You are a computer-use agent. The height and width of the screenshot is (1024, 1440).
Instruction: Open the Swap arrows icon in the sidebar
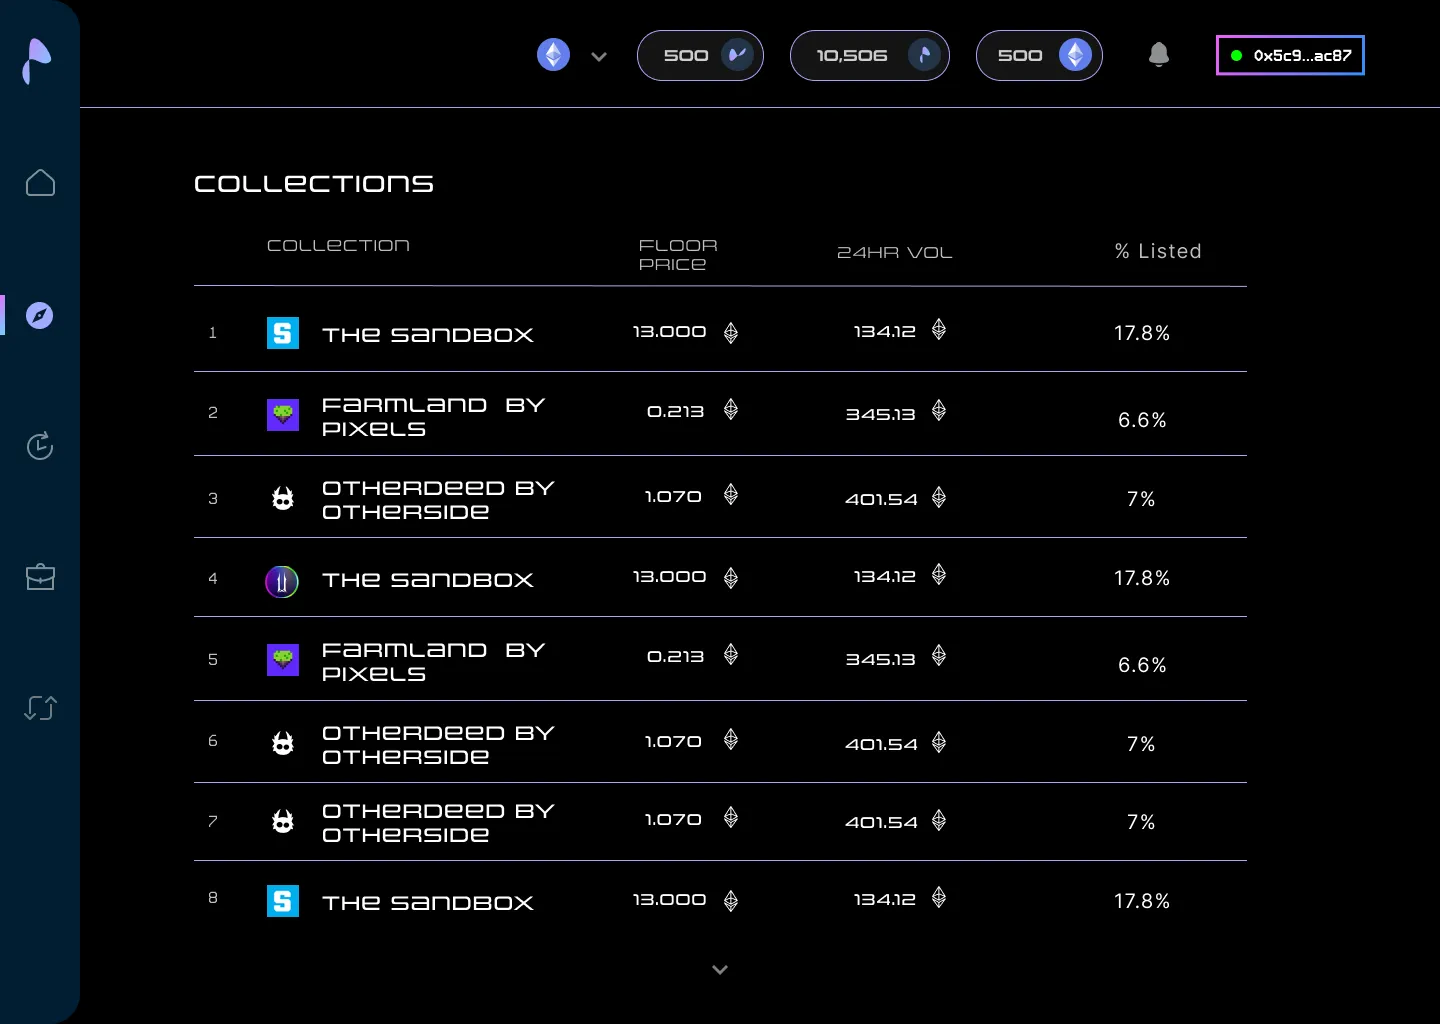point(40,708)
